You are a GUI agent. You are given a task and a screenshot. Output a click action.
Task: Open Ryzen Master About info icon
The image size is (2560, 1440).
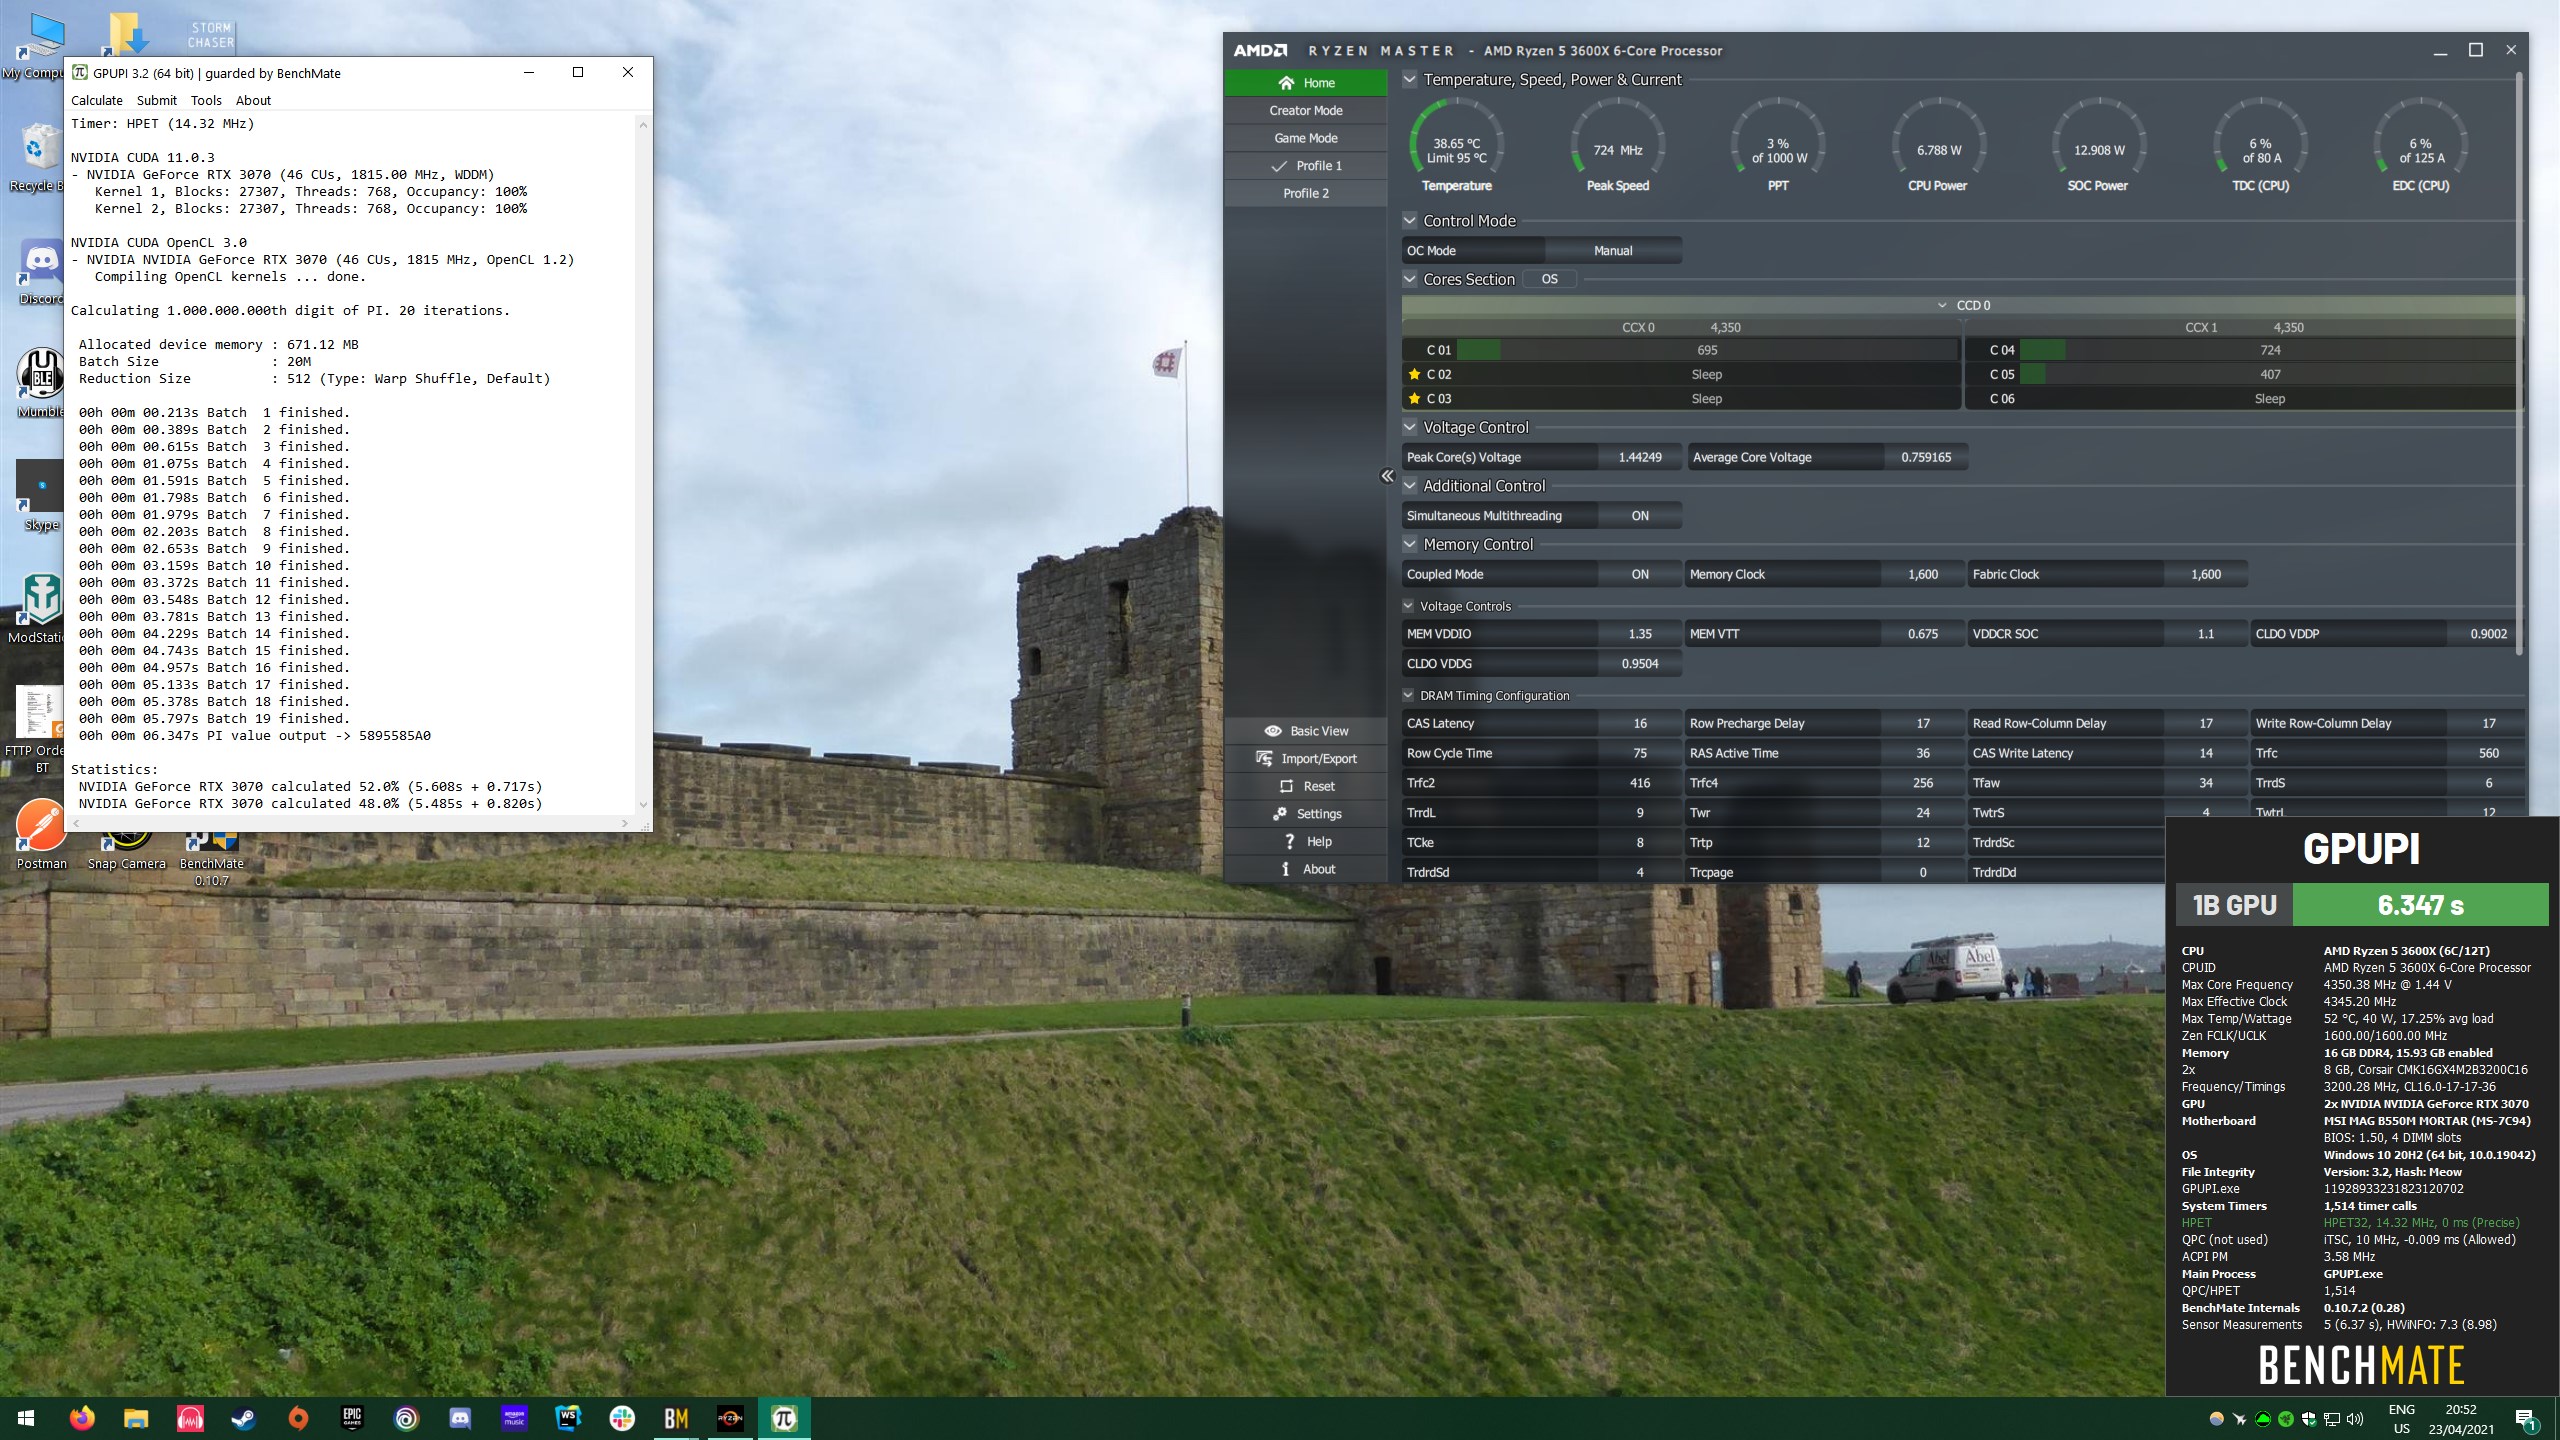1286,870
